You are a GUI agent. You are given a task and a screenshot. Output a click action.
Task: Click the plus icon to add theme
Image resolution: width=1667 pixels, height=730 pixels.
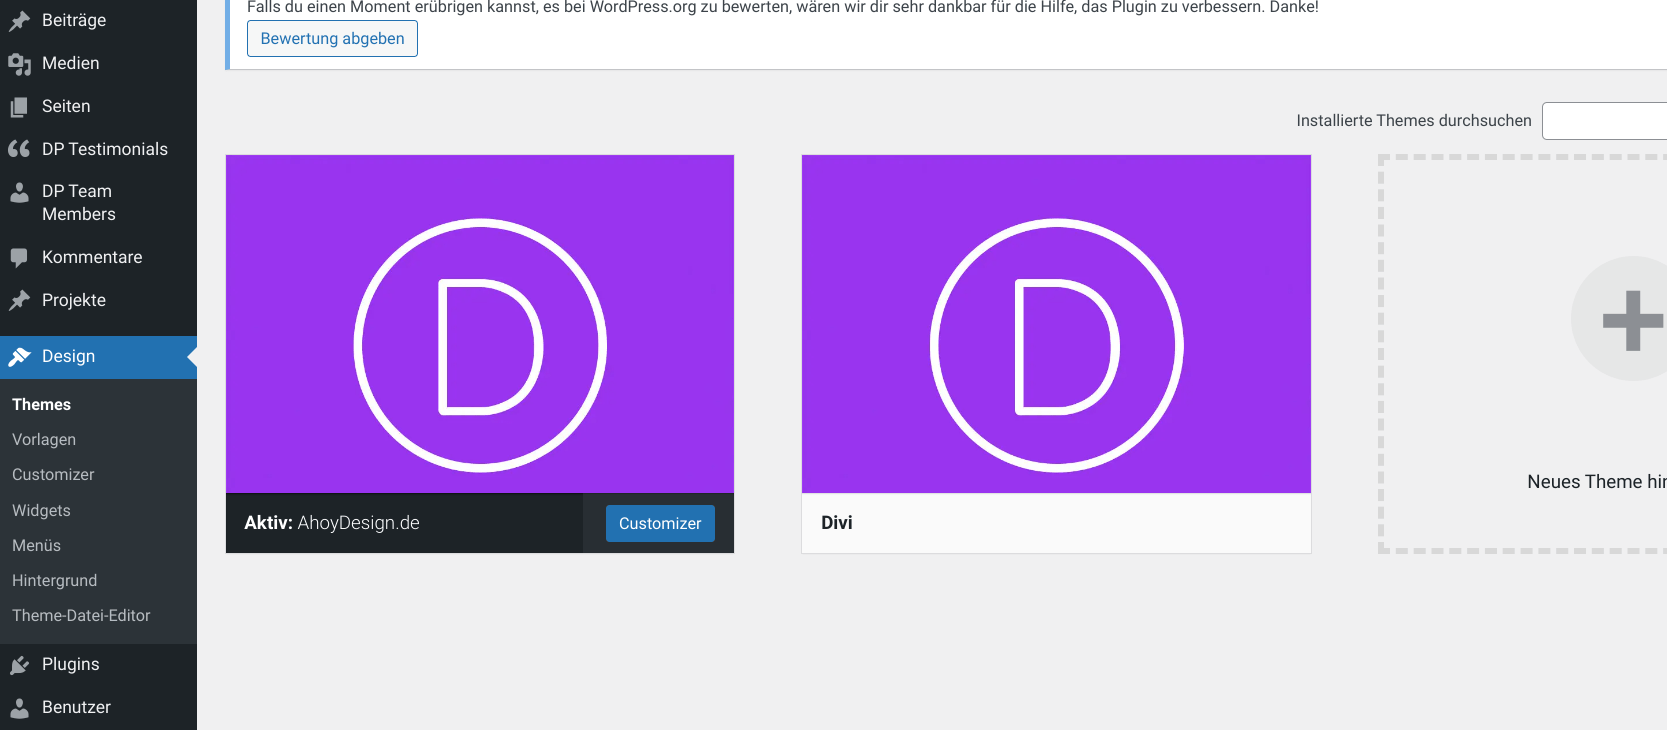[x=1631, y=320]
